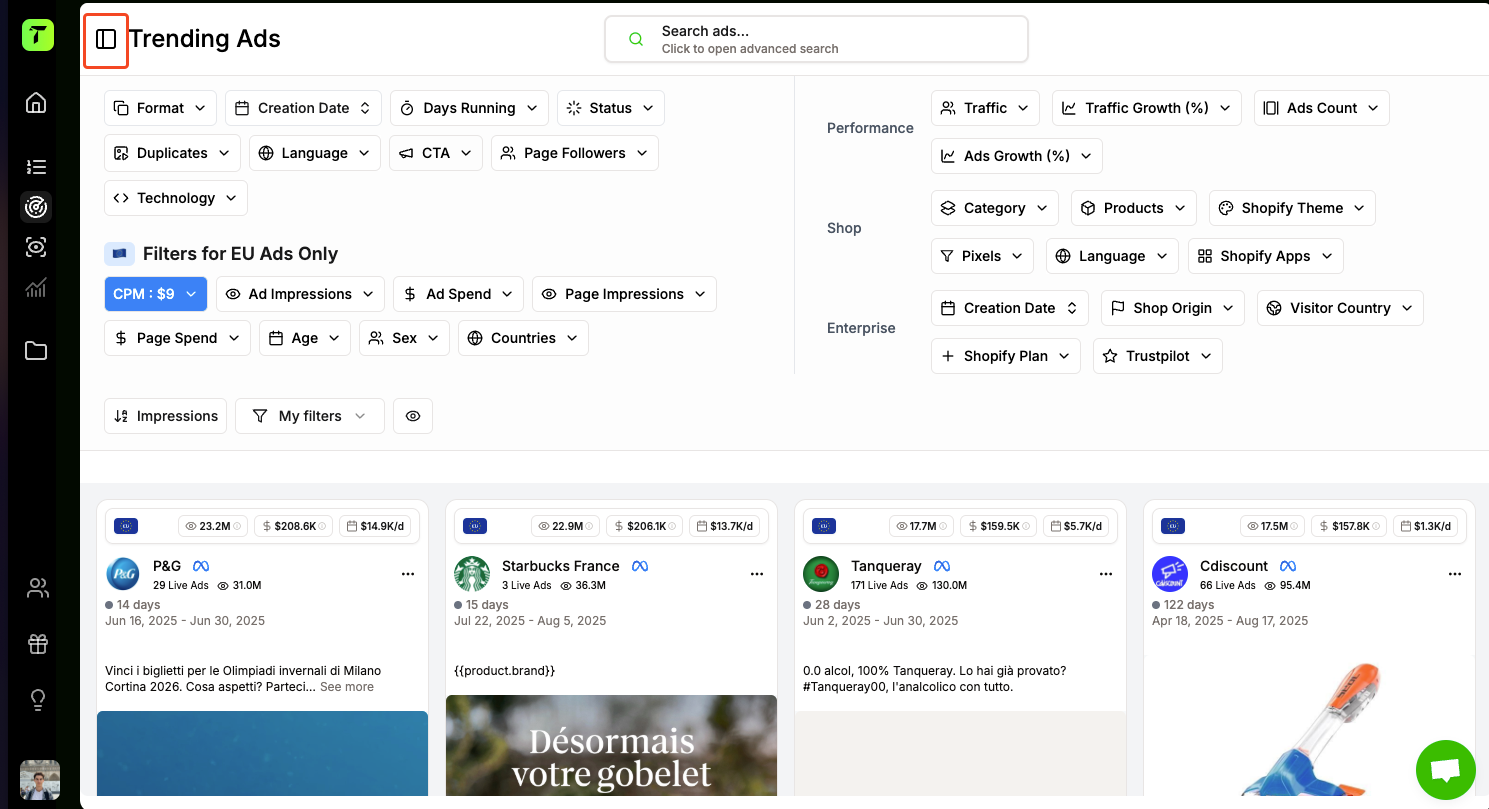Expand the Traffic Growth (%) filter
1489x809 pixels.
1146,108
